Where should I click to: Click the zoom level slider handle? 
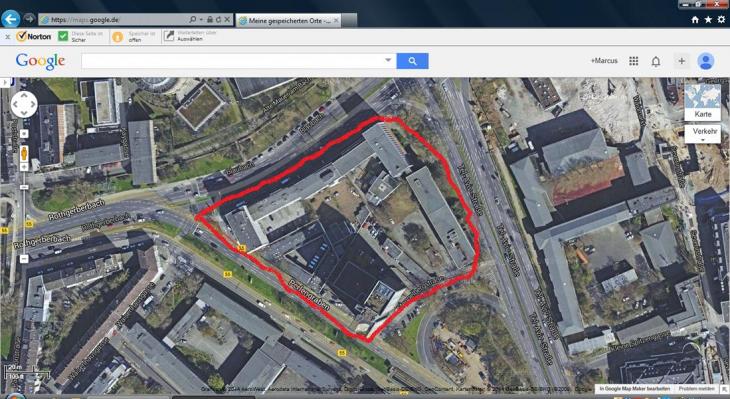pos(24,188)
